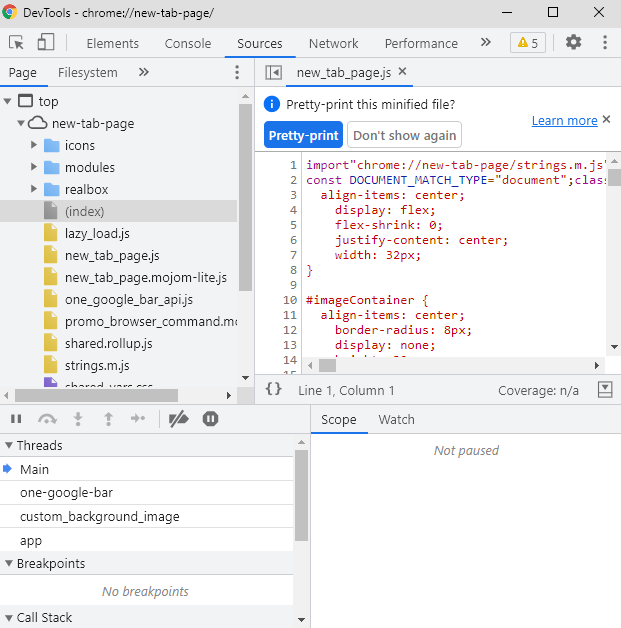The height and width of the screenshot is (628, 621).
Task: Show more DevTools panel tabs
Action: [x=486, y=42]
